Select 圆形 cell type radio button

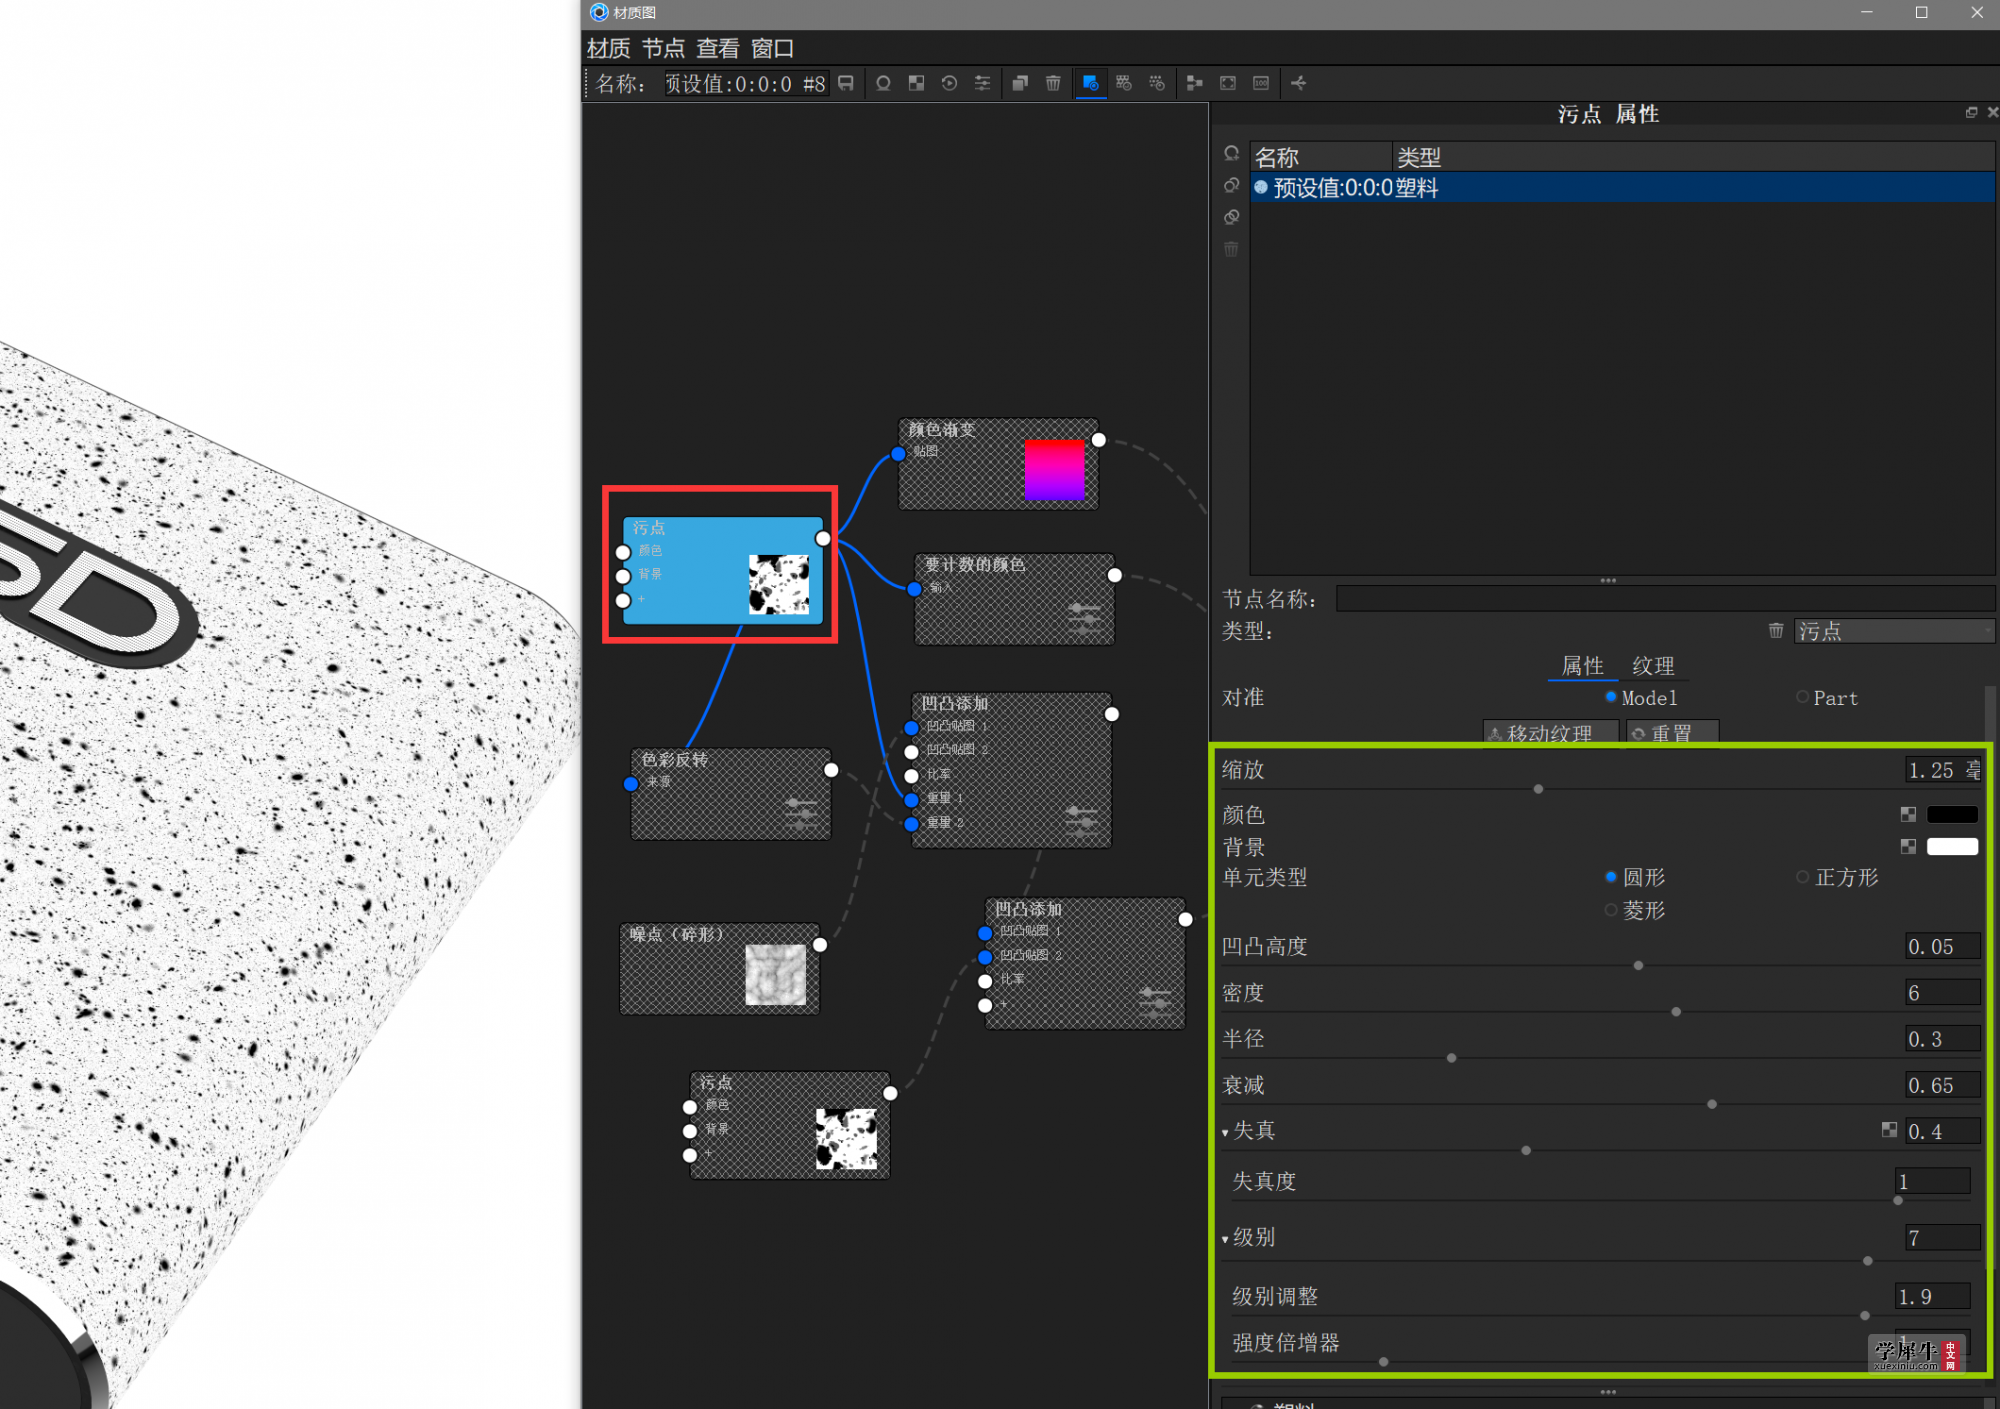(x=1610, y=877)
